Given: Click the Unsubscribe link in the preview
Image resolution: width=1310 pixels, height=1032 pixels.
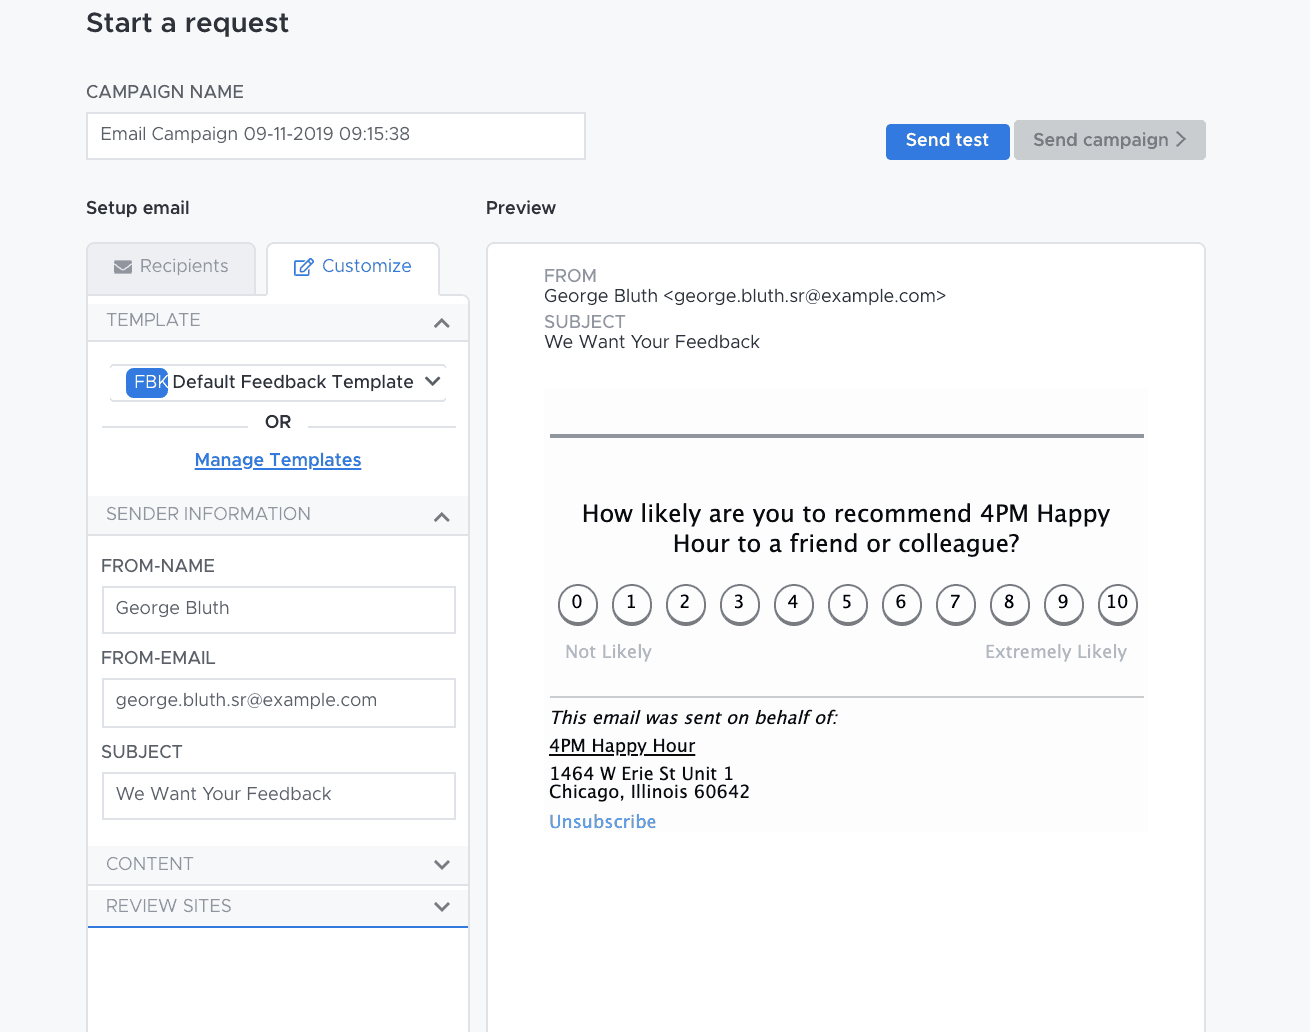Looking at the screenshot, I should tap(602, 821).
